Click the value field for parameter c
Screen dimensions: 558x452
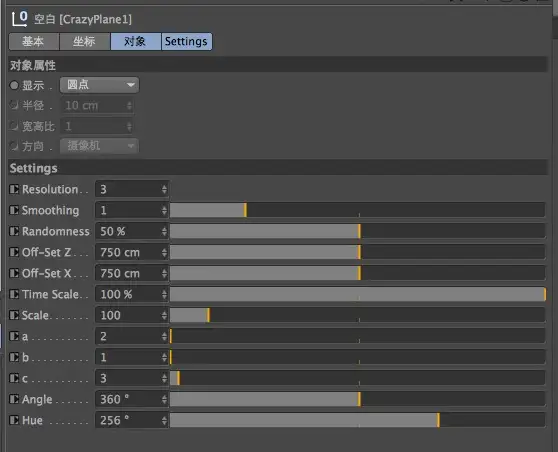132,378
